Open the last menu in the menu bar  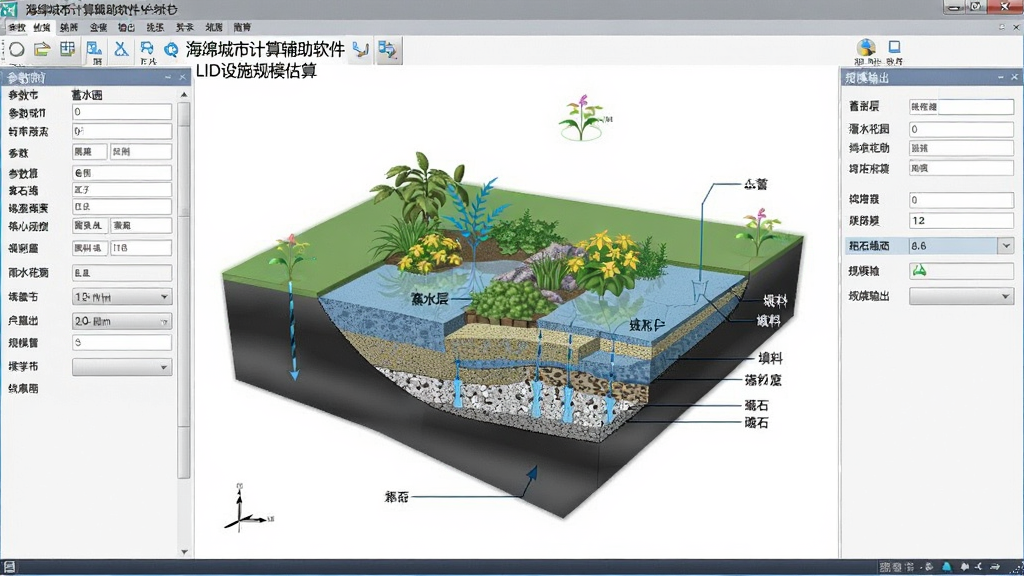point(242,27)
